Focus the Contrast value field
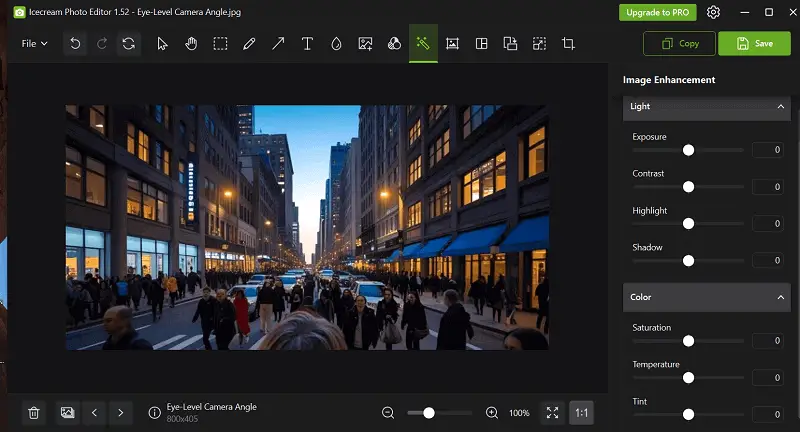This screenshot has height=432, width=800. [767, 187]
